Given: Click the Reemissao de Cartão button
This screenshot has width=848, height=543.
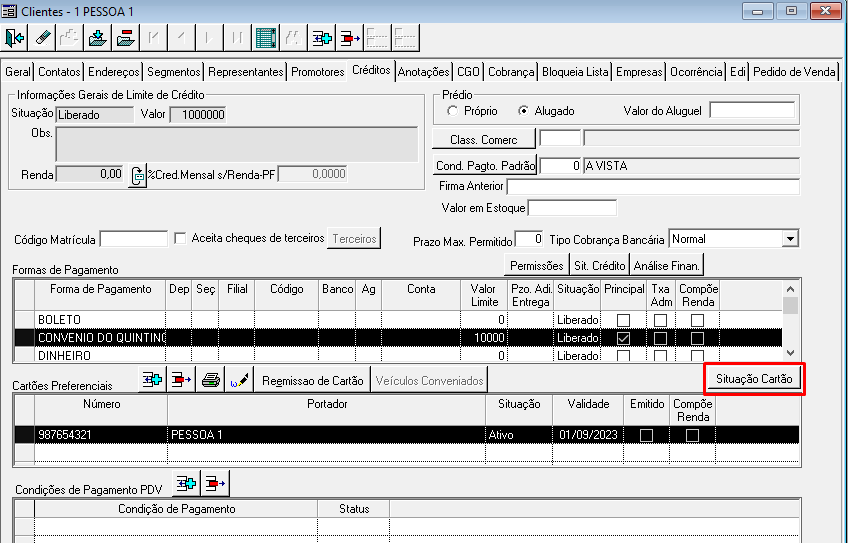Looking at the screenshot, I should tap(313, 381).
